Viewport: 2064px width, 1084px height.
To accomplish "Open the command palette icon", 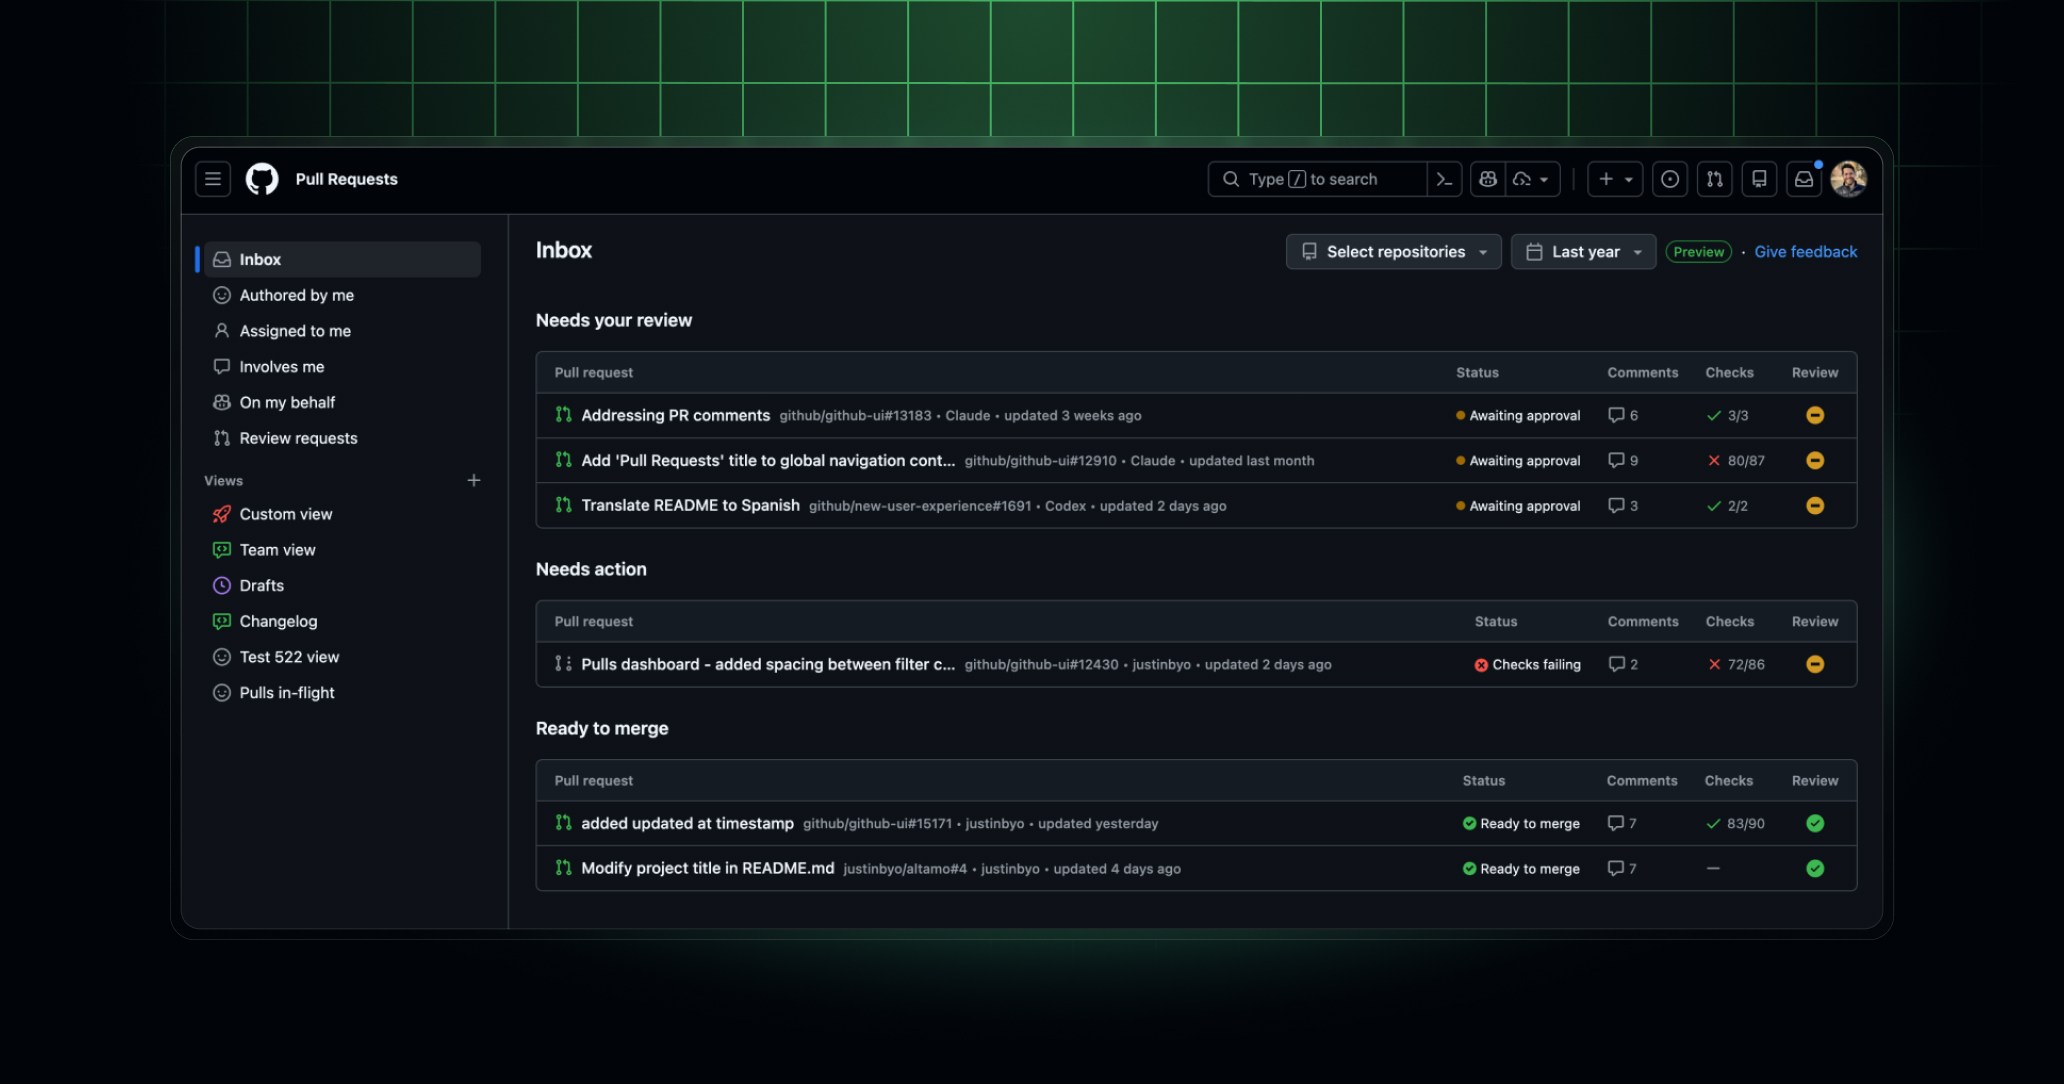I will (x=1444, y=179).
